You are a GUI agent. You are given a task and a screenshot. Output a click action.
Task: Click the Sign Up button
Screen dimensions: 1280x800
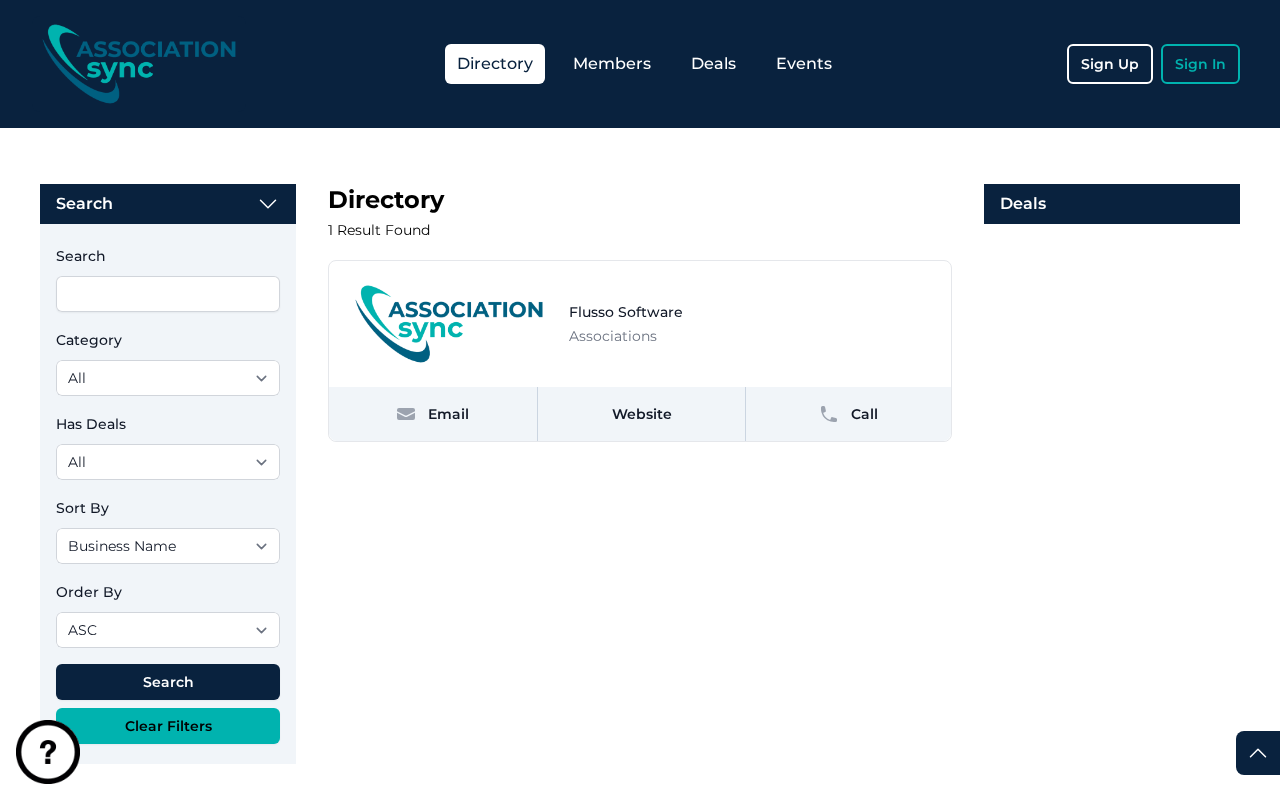pos(1110,64)
